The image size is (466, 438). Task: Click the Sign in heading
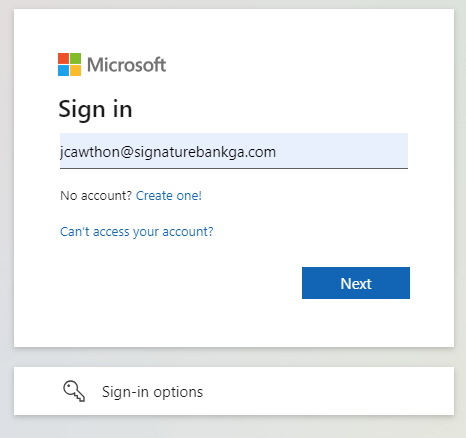click(96, 110)
